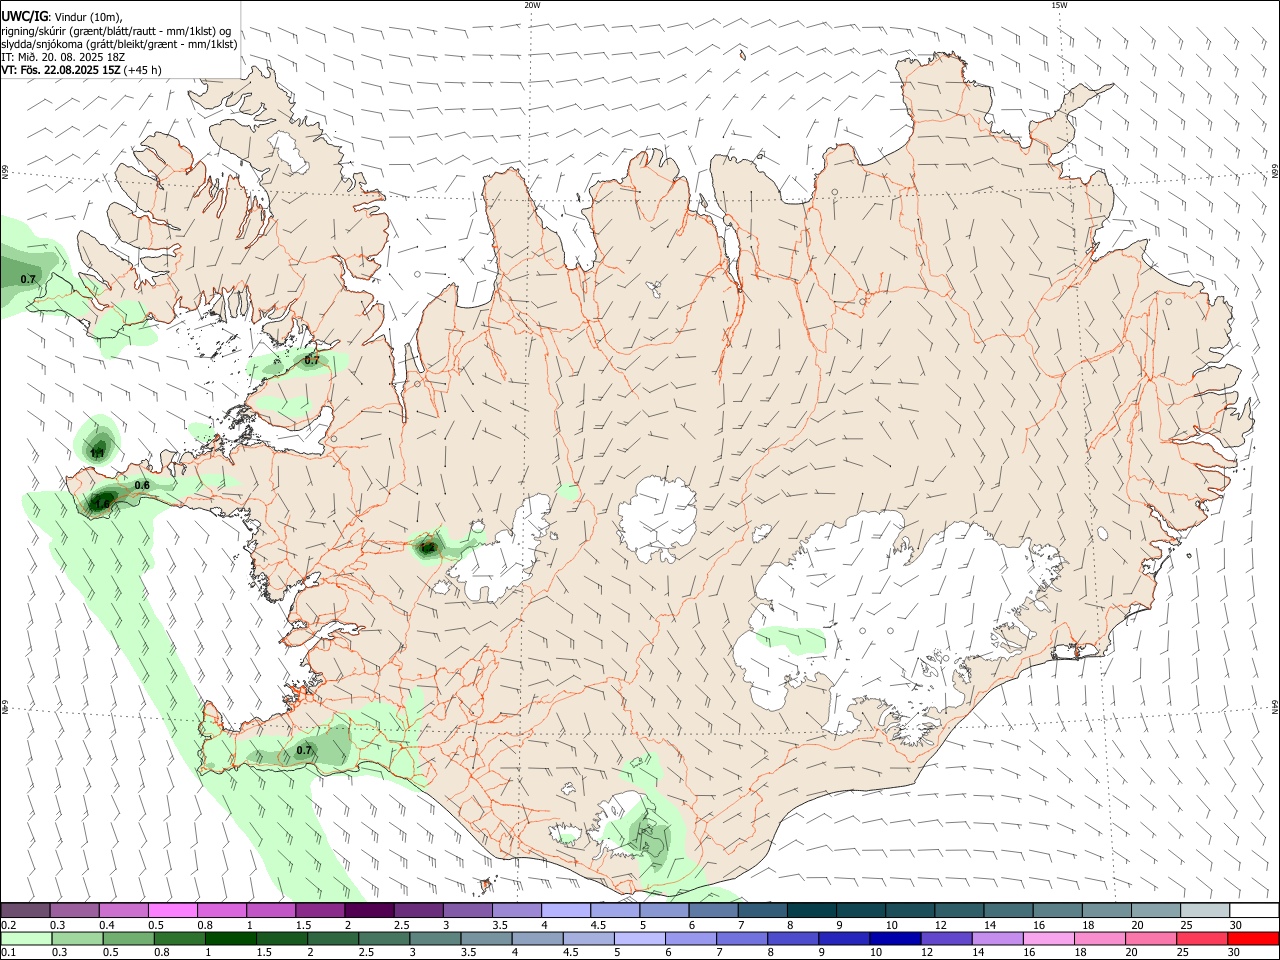Click the pale periwinkle 4–4.5 snow swatch
Viewport: 1280px width, 960px height.
point(566,911)
